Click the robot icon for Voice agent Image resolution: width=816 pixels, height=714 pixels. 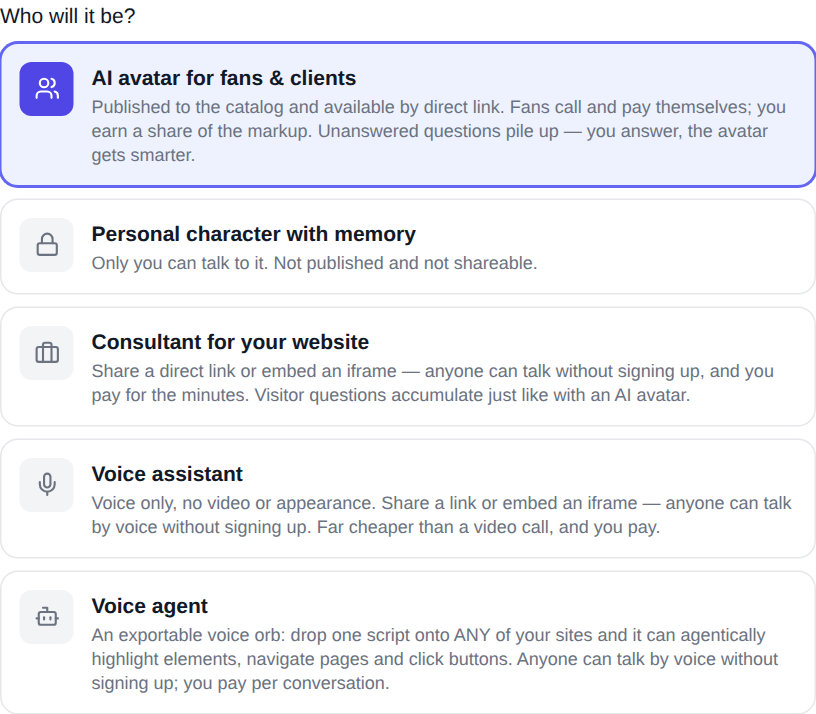[46, 617]
